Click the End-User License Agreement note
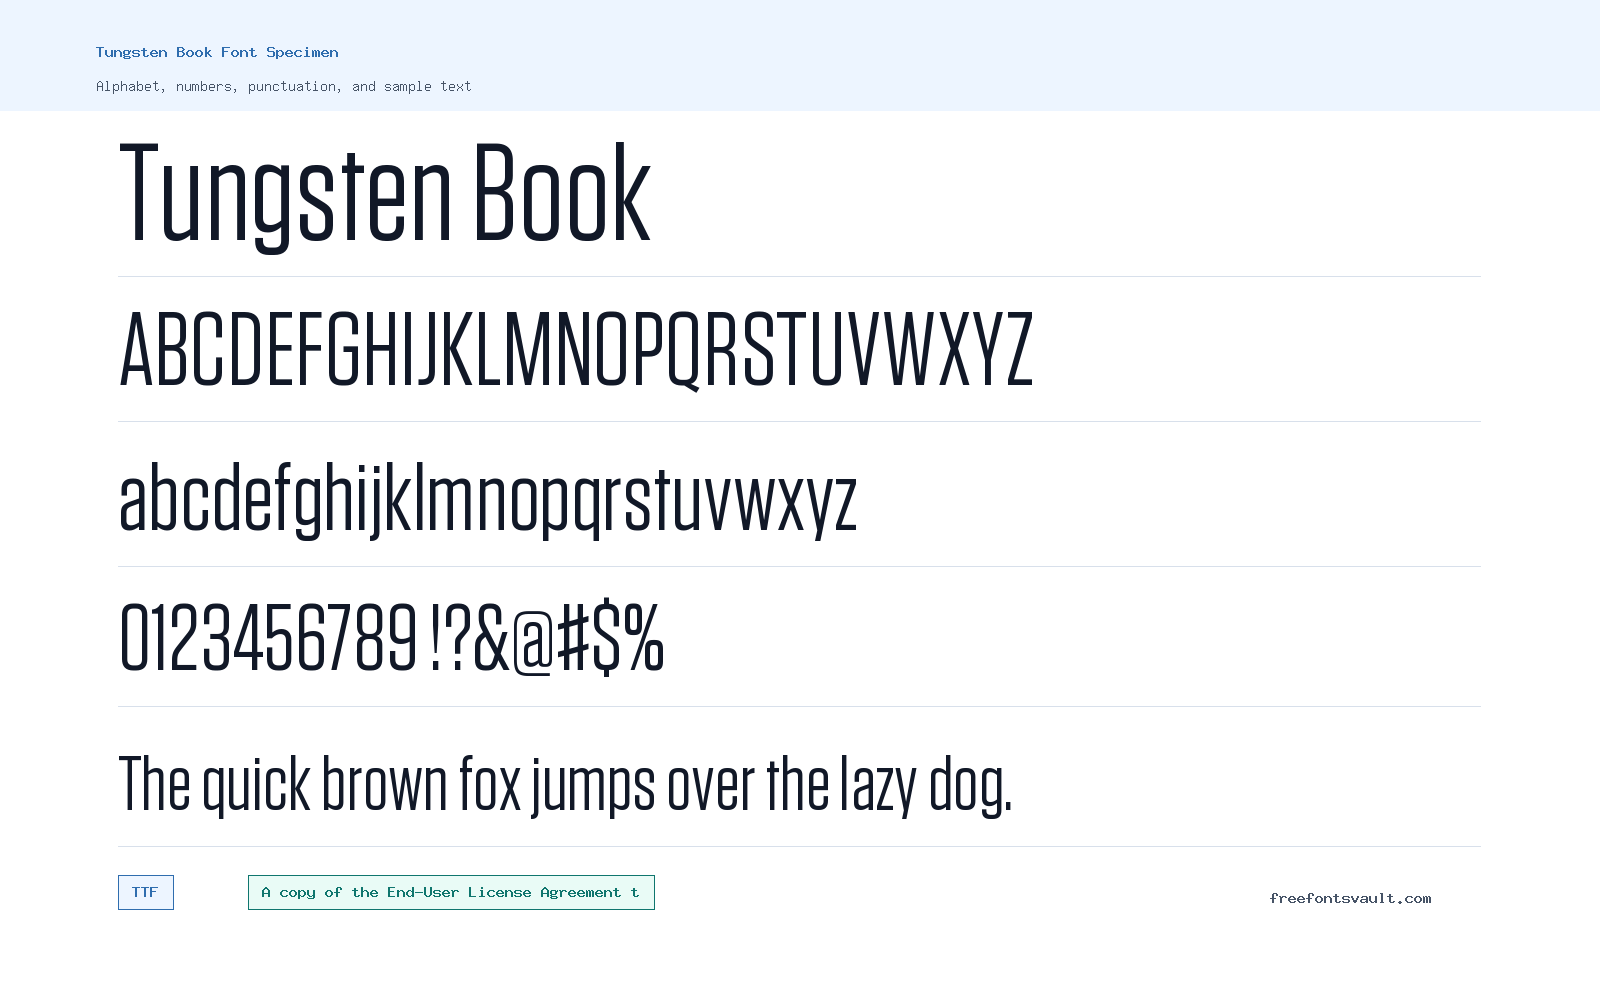Screen dimensions: 1600x1000 click(451, 892)
